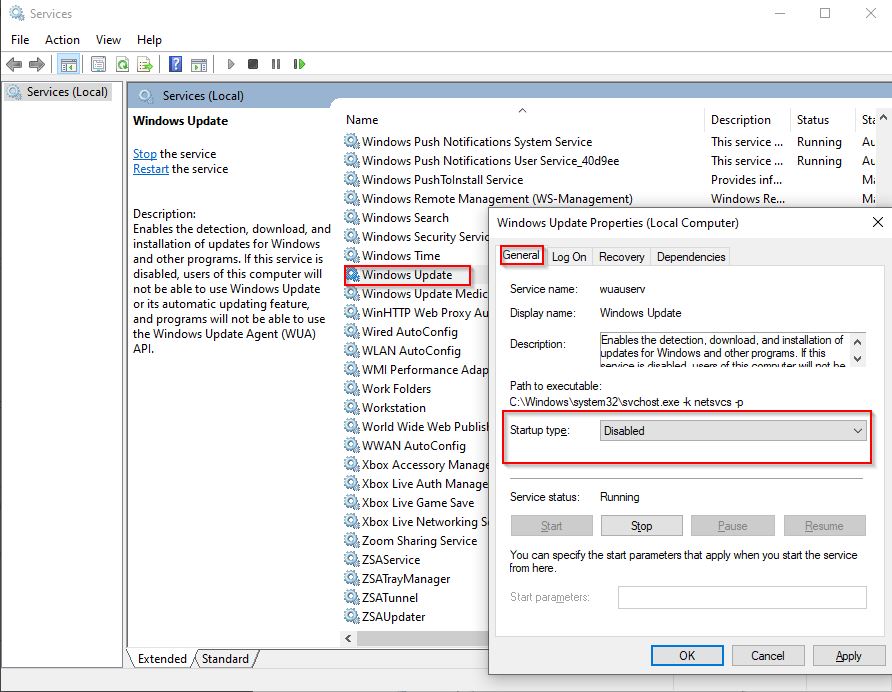Switch to the Recovery tab
Viewport: 892px width, 692px height.
pyautogui.click(x=621, y=257)
